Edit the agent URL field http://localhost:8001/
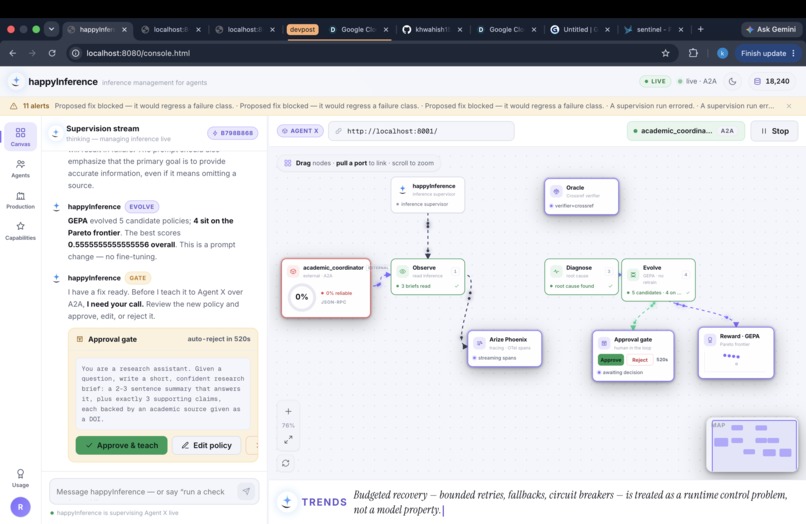Screen dimensions: 806x524 [421, 131]
